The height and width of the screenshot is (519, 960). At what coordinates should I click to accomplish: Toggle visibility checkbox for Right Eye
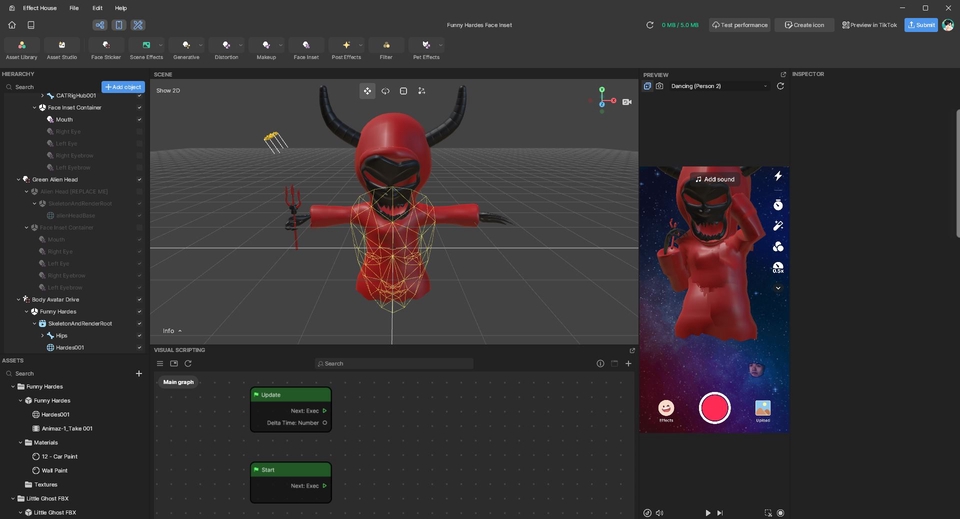(x=140, y=132)
